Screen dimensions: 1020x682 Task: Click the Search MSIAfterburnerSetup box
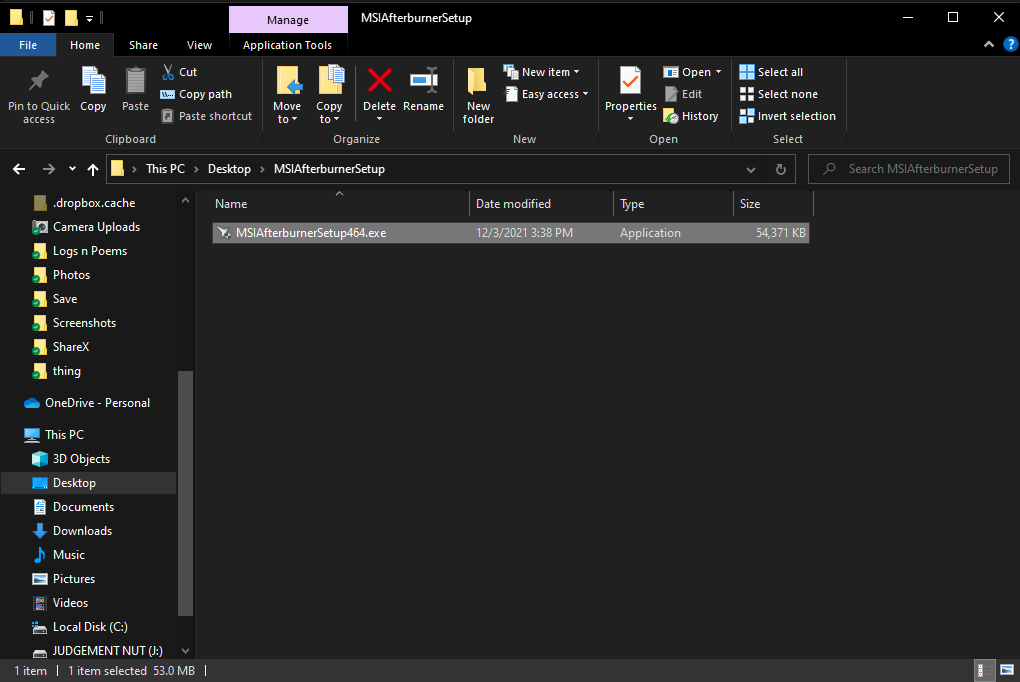coord(909,169)
